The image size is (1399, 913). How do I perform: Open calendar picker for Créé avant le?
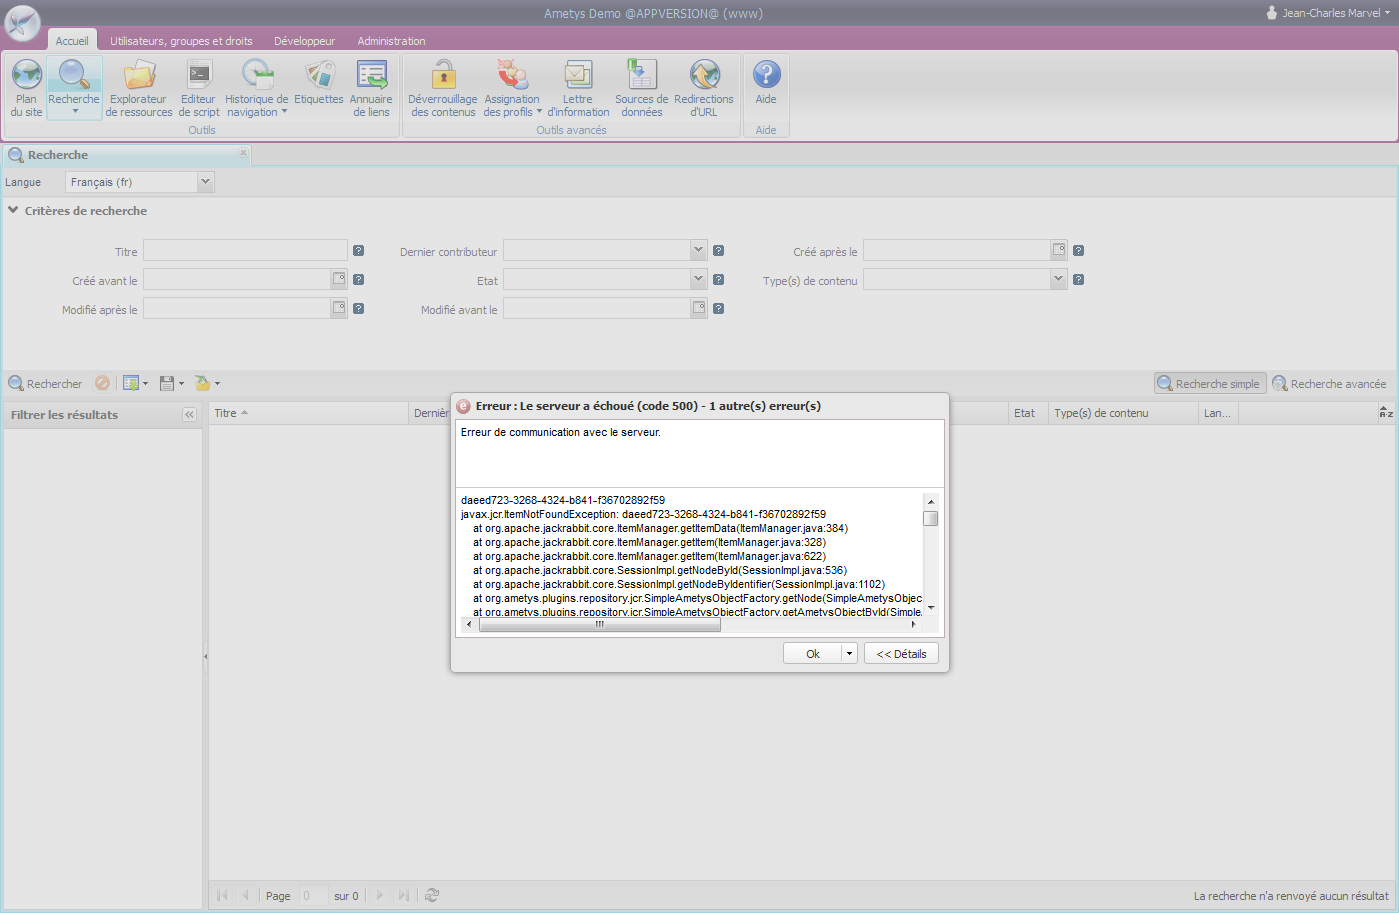[339, 279]
